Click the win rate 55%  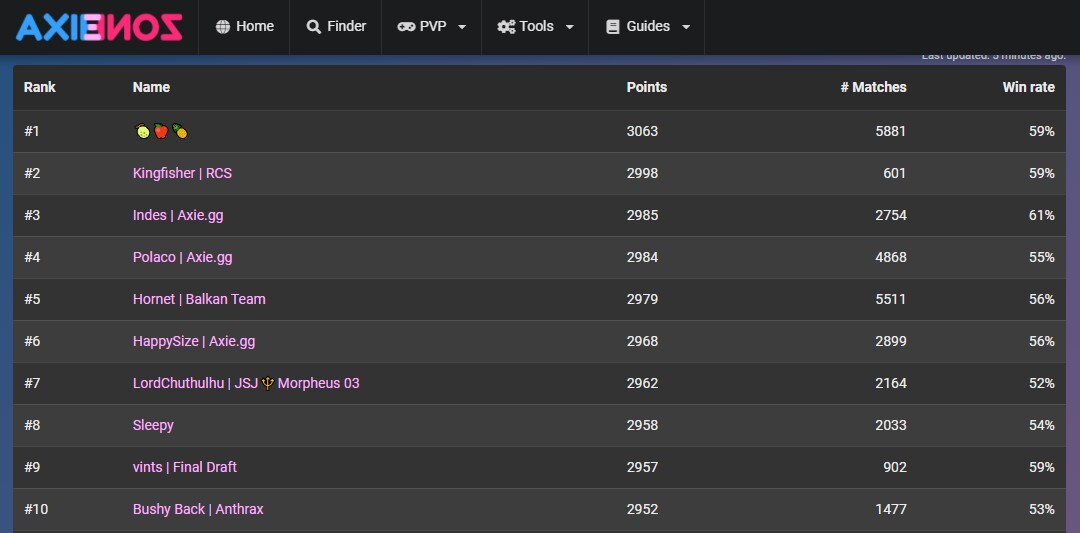1042,258
